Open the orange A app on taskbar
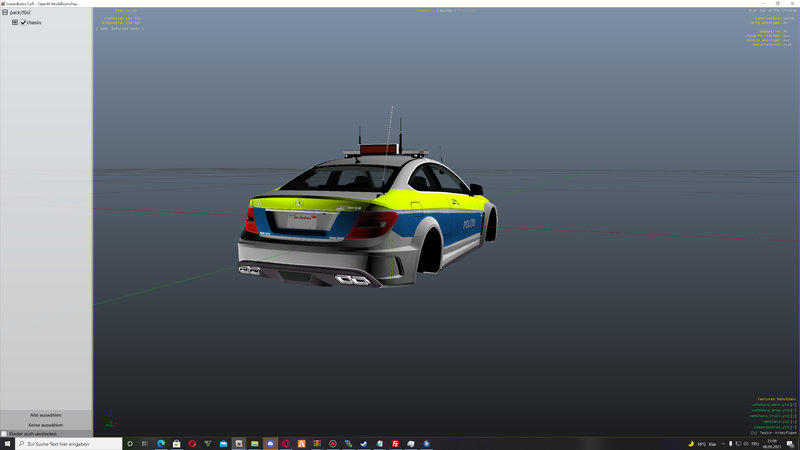800x450 pixels. [x=302, y=444]
